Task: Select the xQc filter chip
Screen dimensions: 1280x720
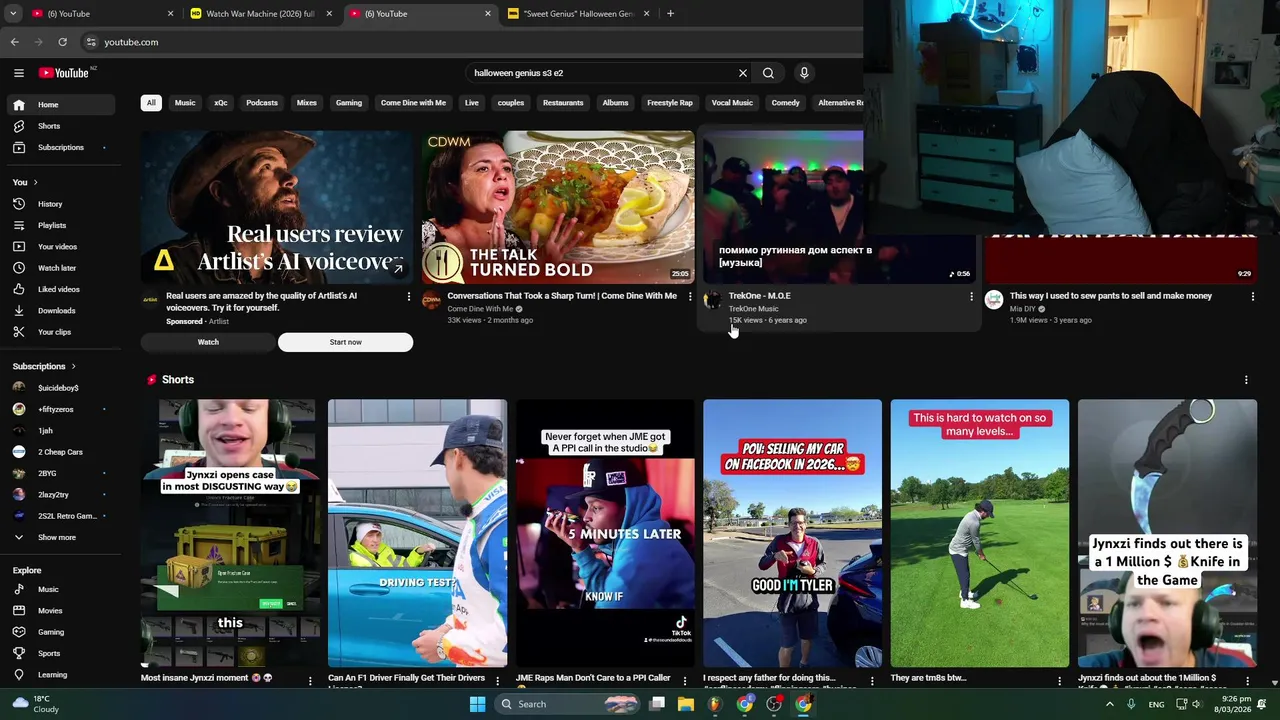Action: [x=221, y=103]
